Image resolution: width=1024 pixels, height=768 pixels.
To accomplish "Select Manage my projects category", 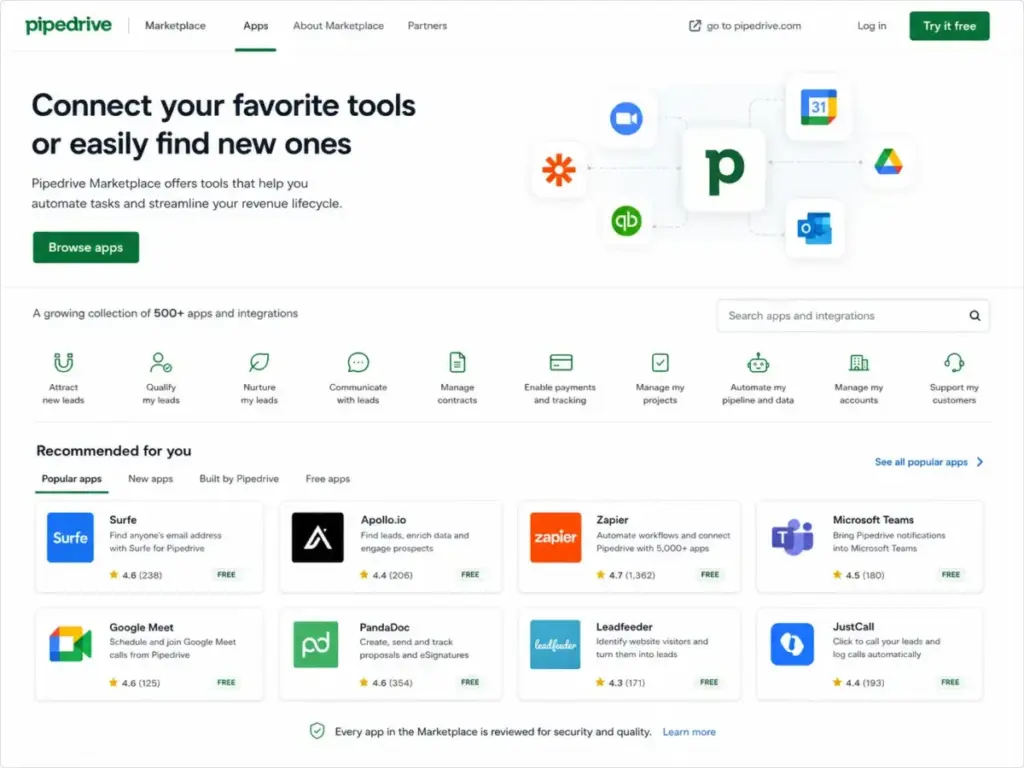I will (660, 378).
